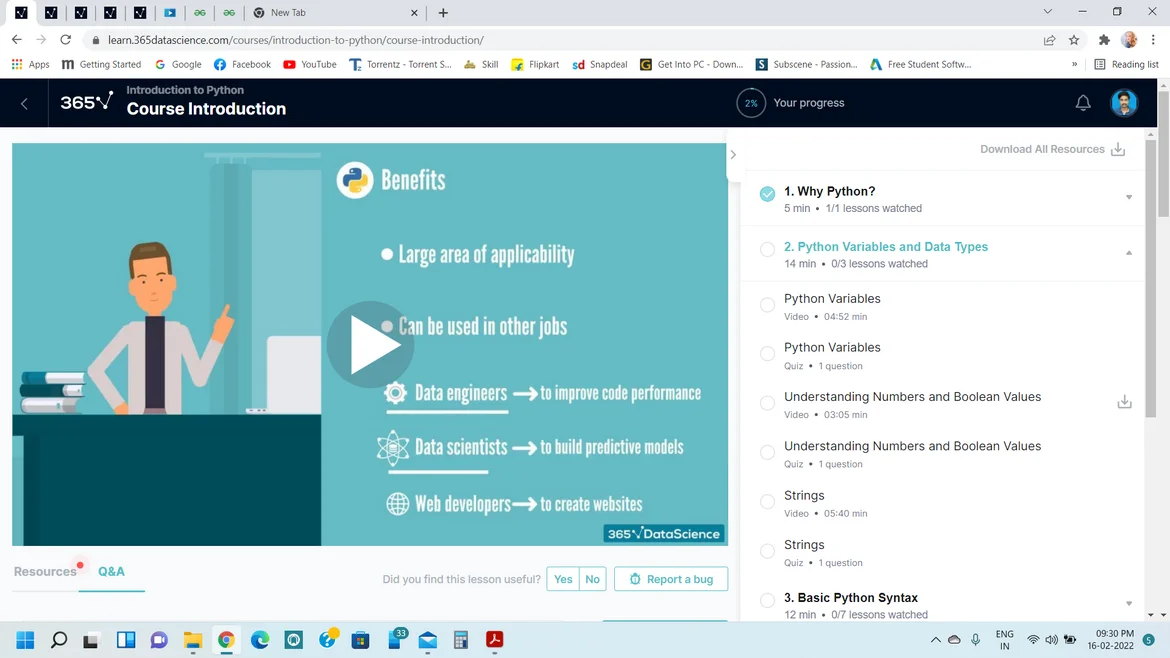The width and height of the screenshot is (1170, 658).
Task: Switch to the Q&A tab
Action: [111, 572]
